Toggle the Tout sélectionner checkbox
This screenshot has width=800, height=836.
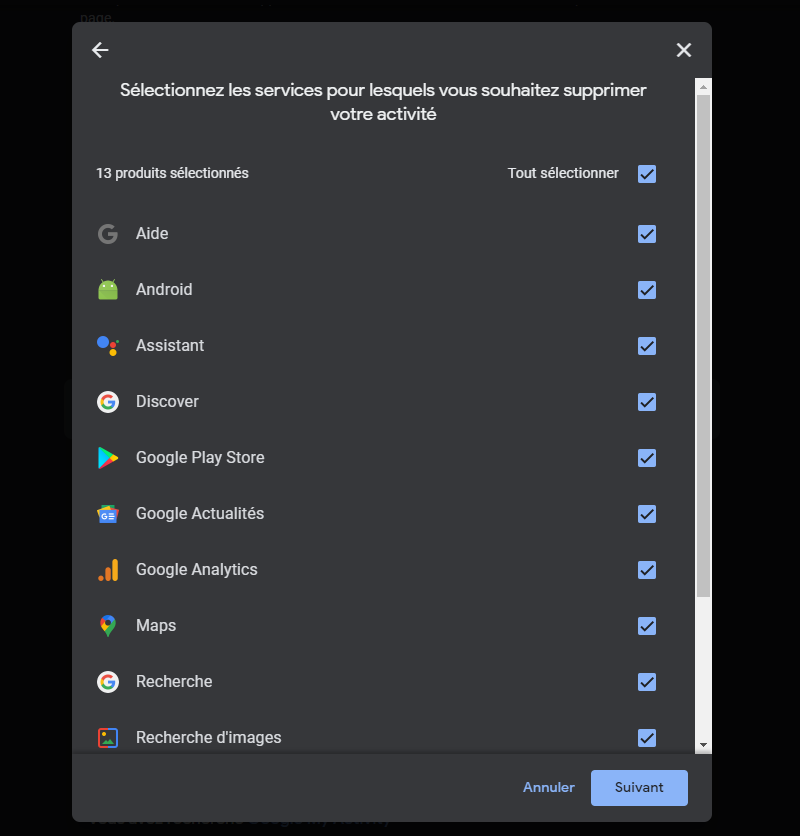click(647, 174)
